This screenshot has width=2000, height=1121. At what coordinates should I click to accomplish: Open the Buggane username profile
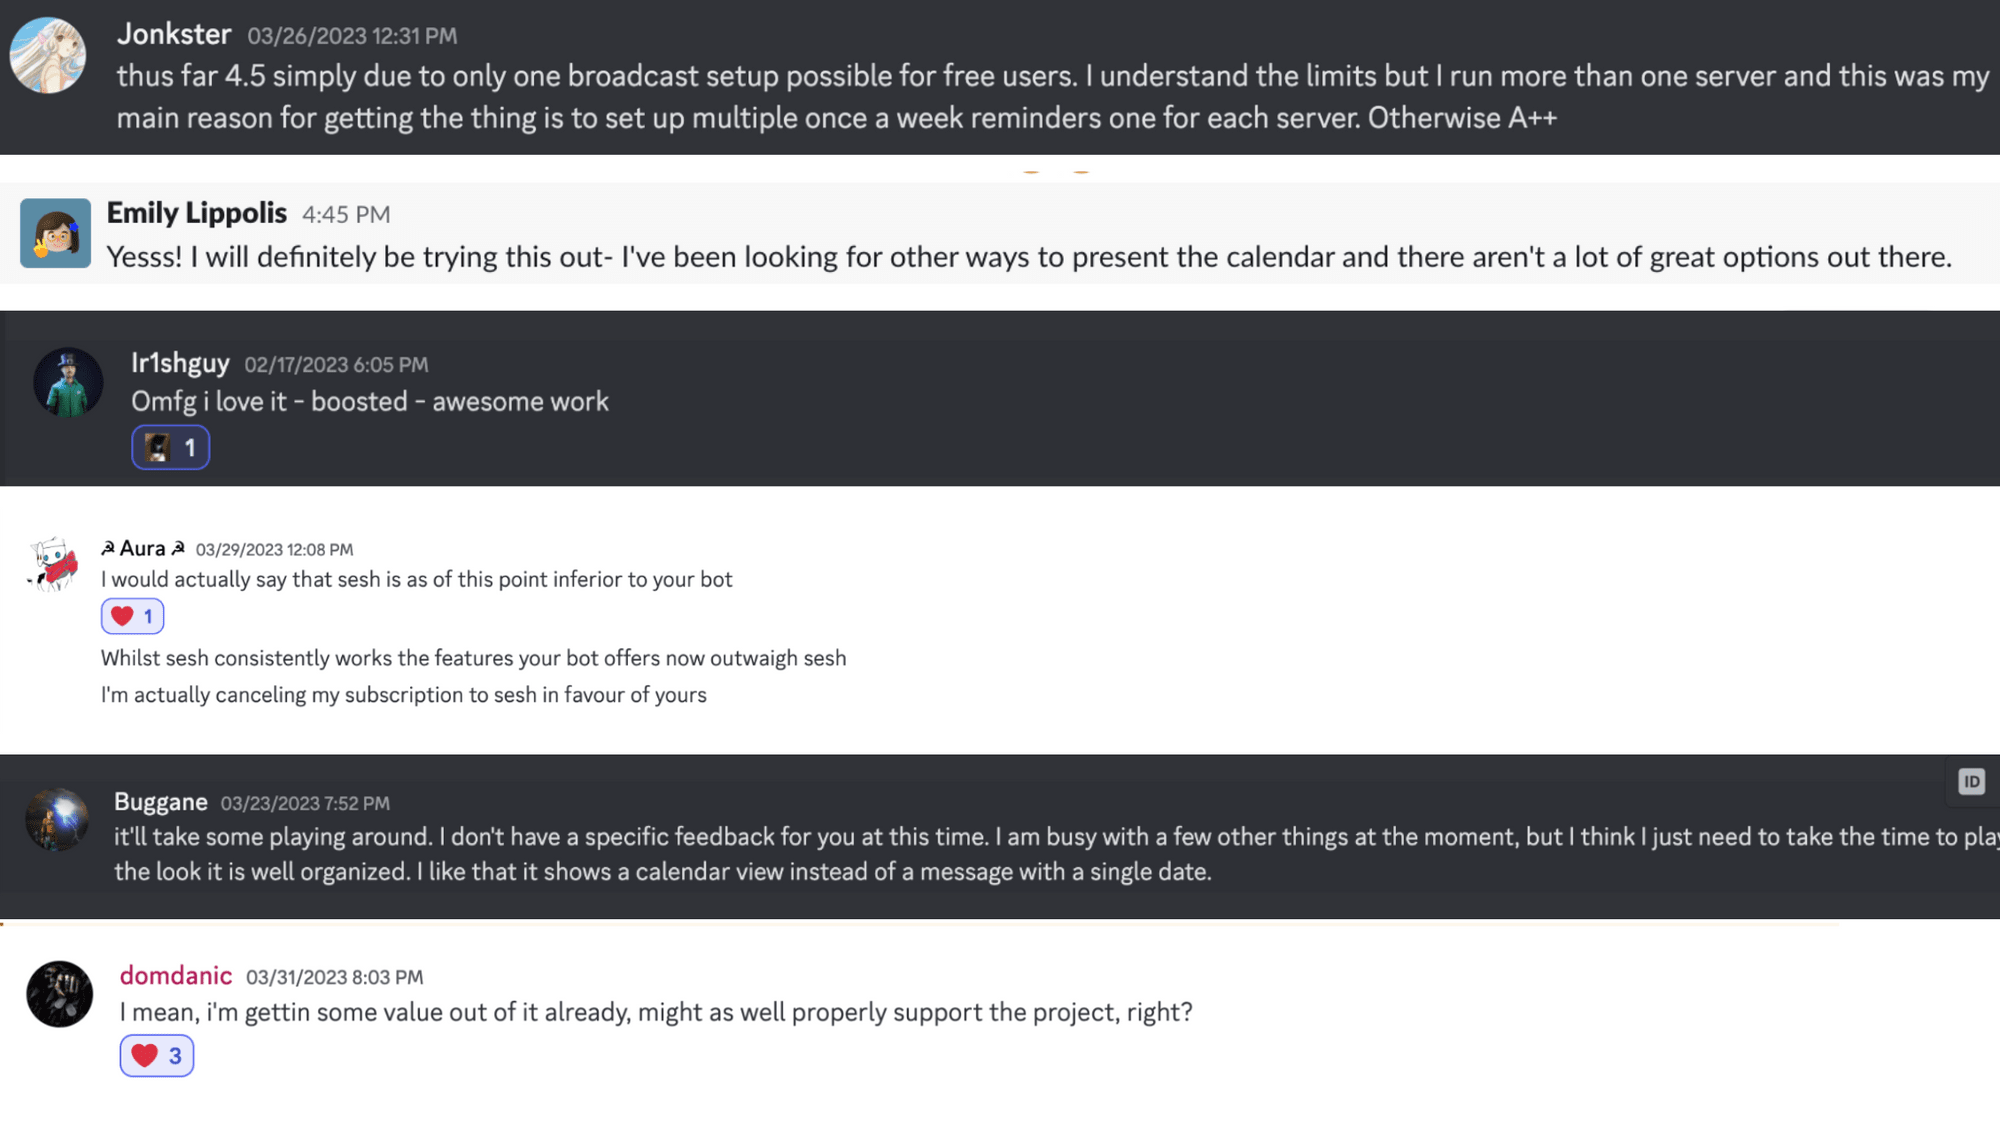click(x=161, y=802)
